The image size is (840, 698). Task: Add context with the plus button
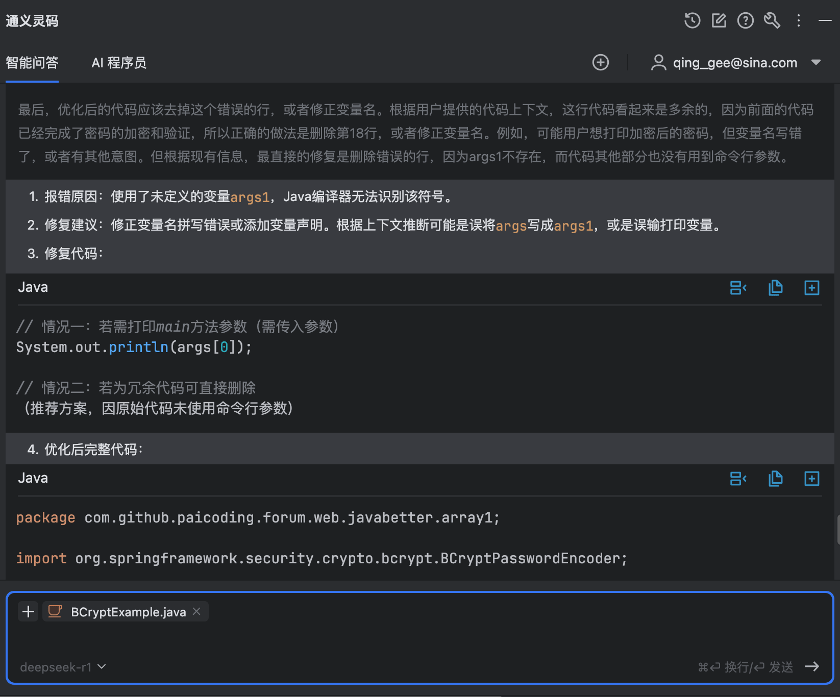coord(28,611)
